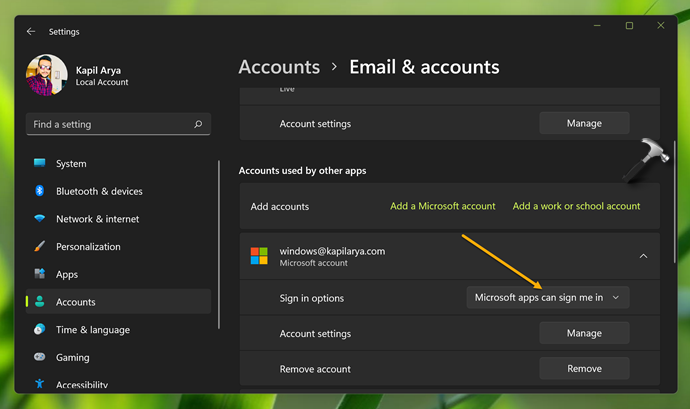
Task: Click the System monitor icon in sidebar
Action: coord(40,164)
